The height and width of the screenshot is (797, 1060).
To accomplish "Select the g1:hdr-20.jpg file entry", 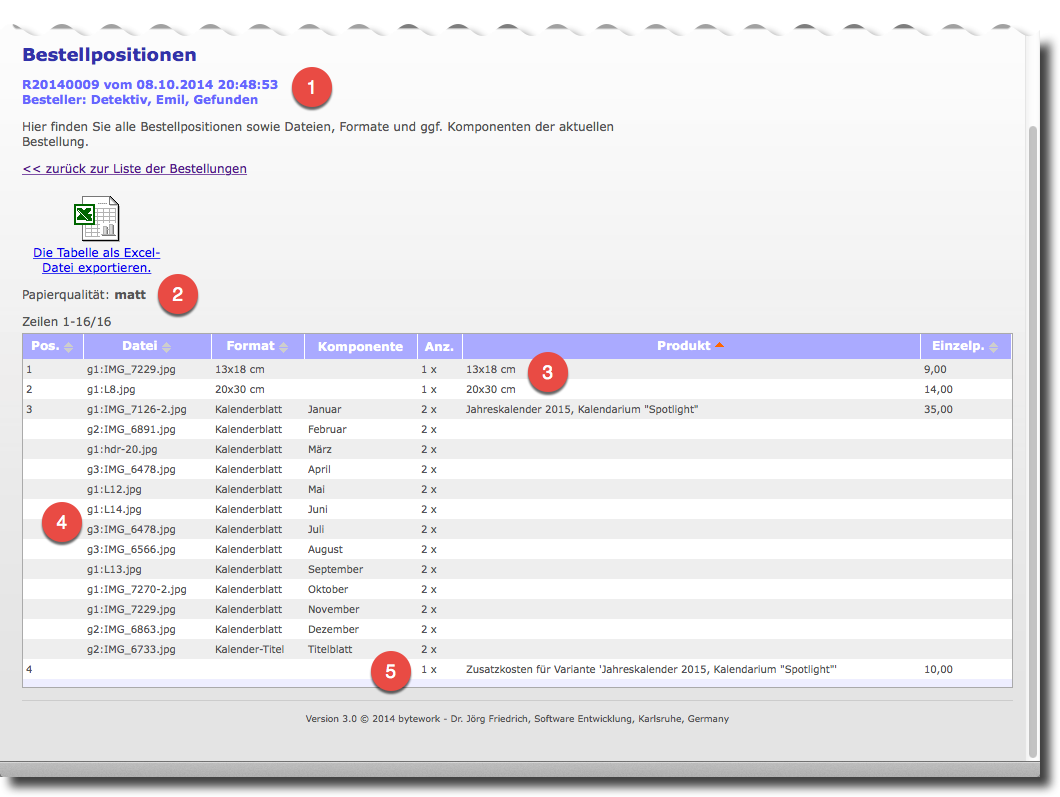I will tap(122, 449).
